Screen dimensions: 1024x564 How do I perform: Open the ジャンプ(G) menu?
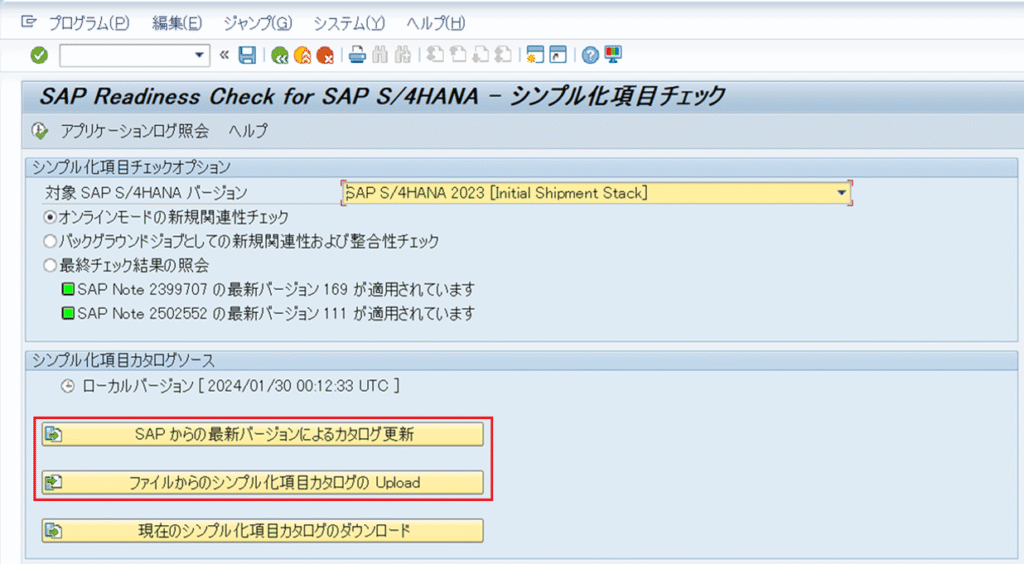257,24
